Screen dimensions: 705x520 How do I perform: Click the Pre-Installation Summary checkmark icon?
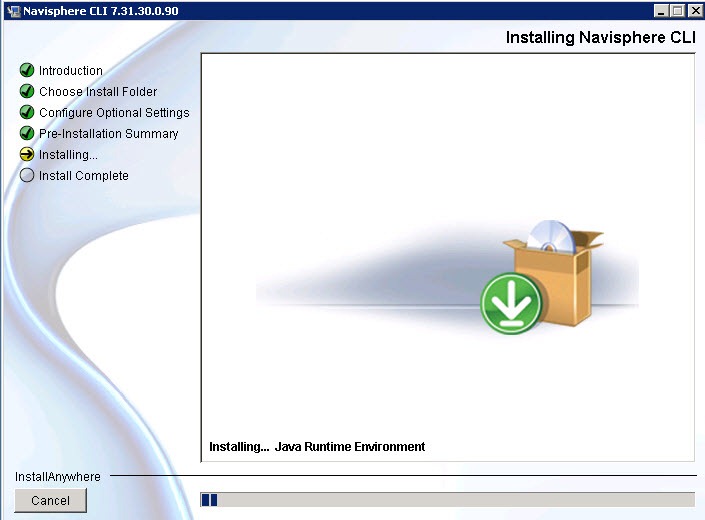click(x=27, y=134)
